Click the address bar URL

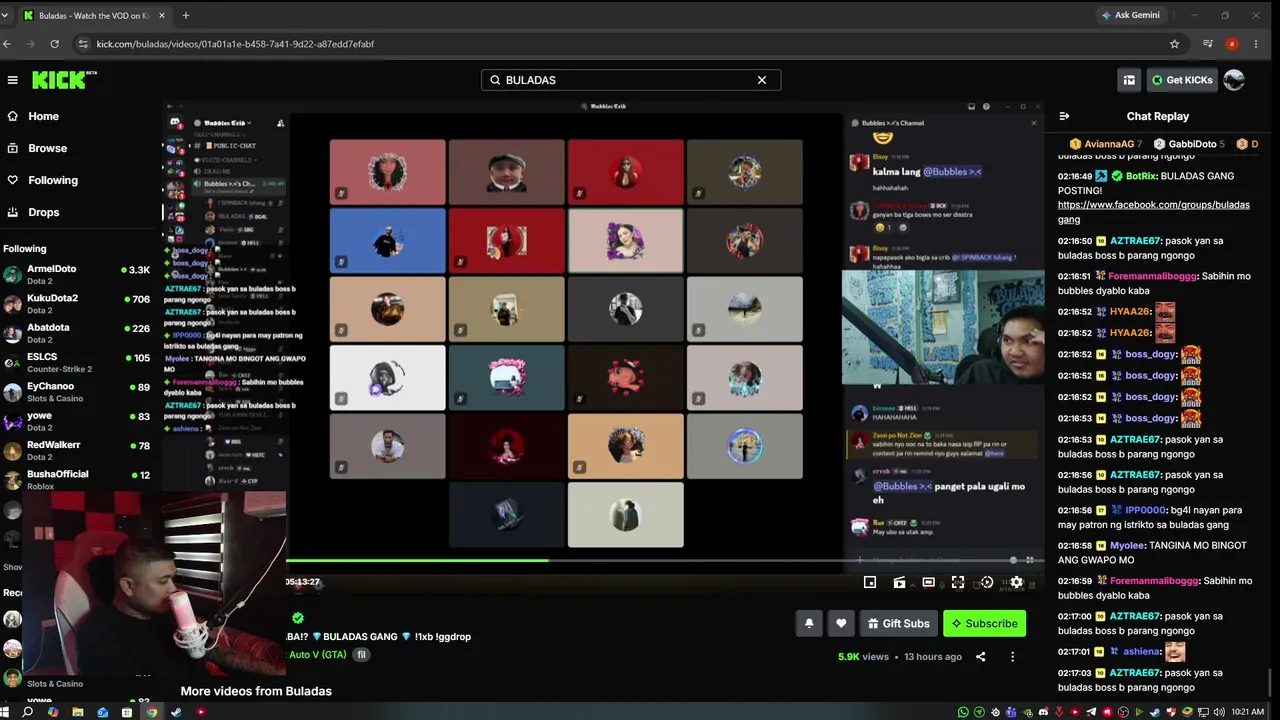pyautogui.click(x=235, y=44)
